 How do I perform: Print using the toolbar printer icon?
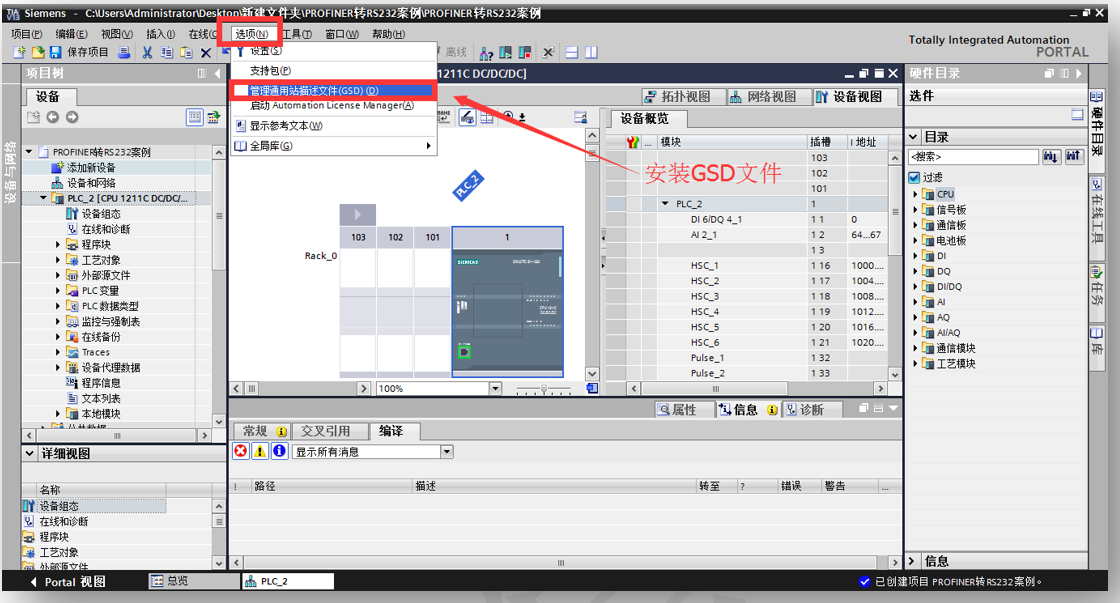click(x=124, y=52)
